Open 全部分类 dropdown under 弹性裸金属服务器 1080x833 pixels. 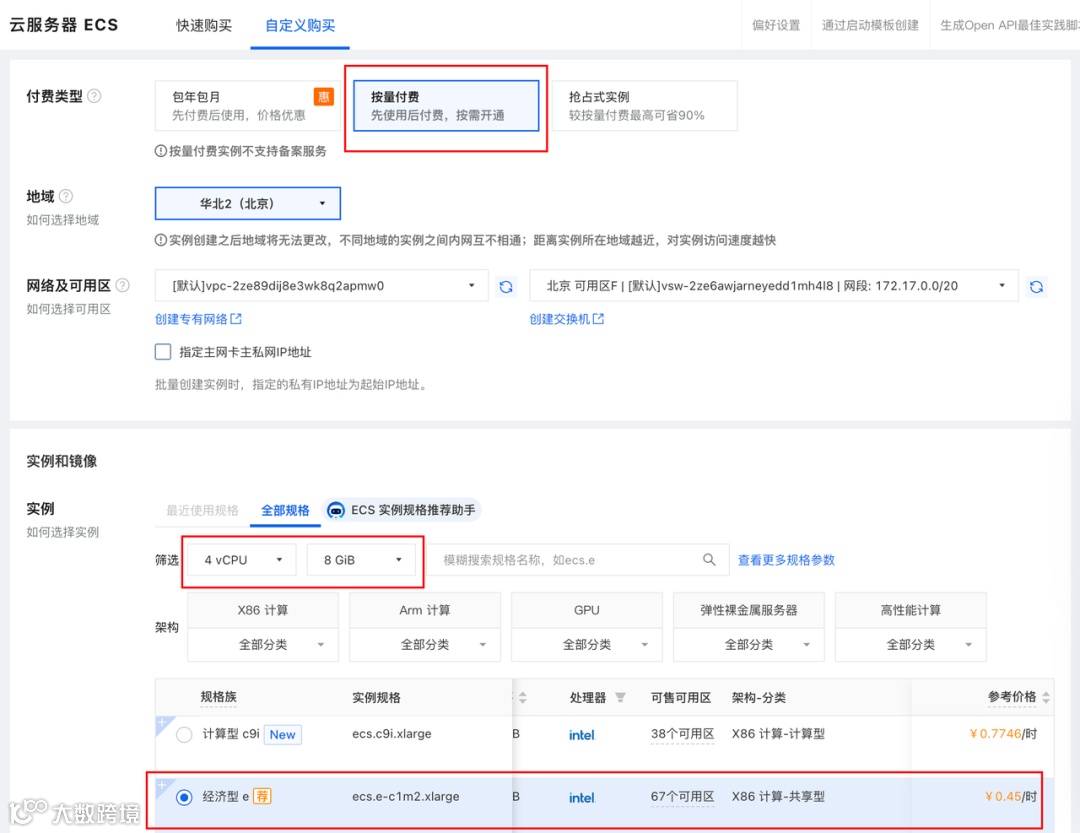coord(749,645)
